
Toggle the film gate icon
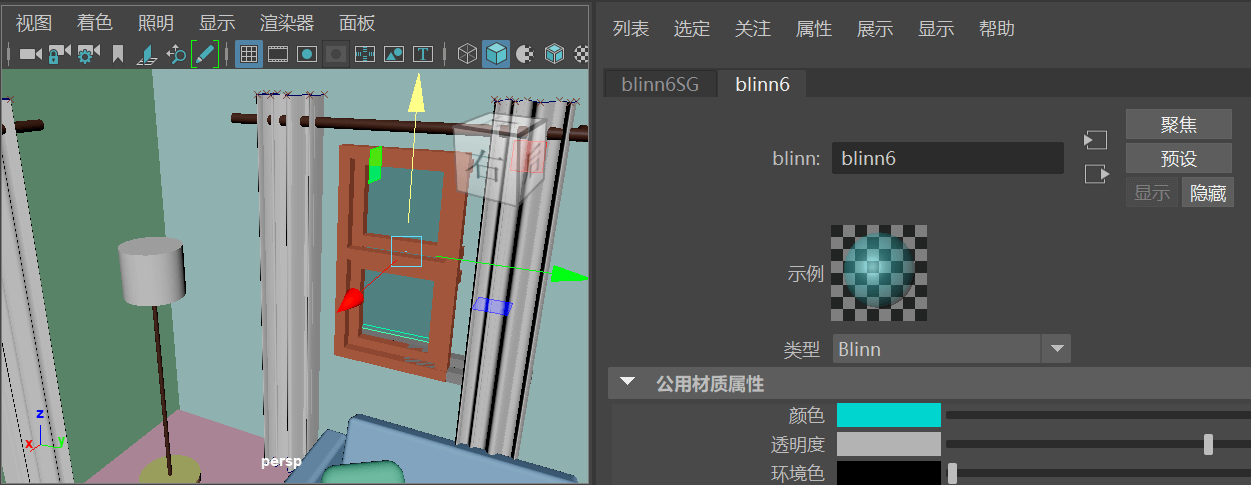[278, 53]
